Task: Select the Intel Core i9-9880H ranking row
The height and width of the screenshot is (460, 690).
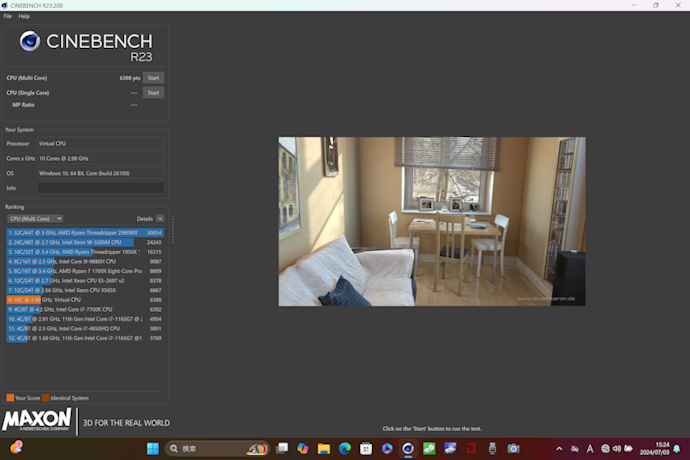Action: pos(85,261)
